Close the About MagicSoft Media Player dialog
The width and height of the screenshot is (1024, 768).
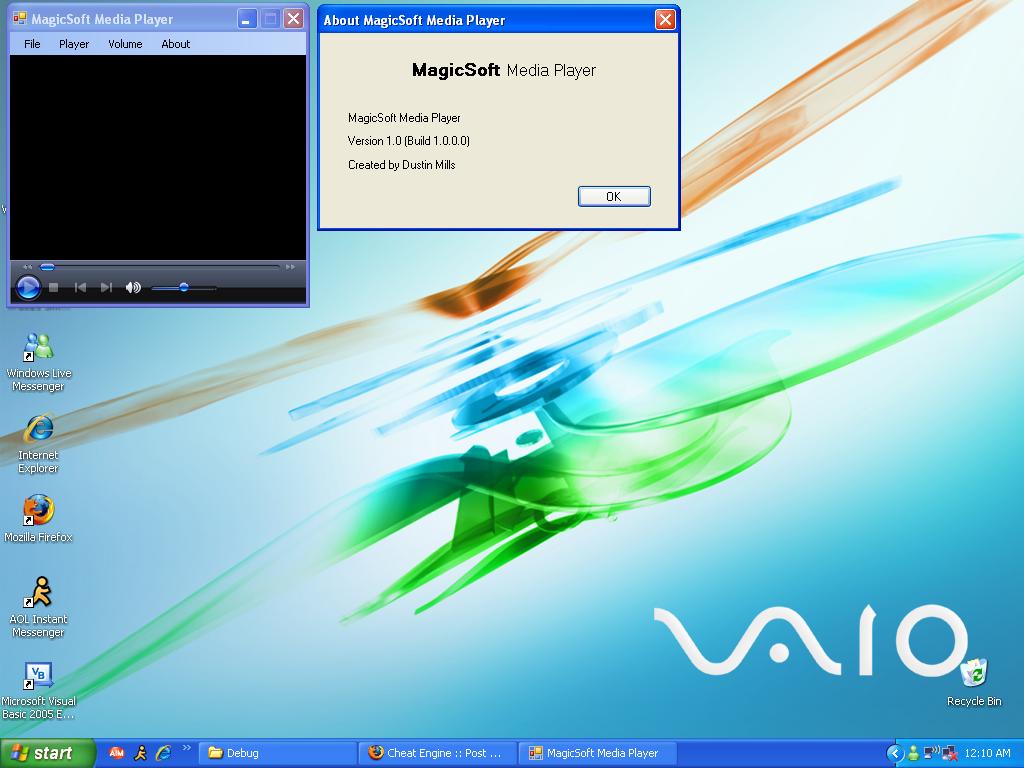pos(665,20)
